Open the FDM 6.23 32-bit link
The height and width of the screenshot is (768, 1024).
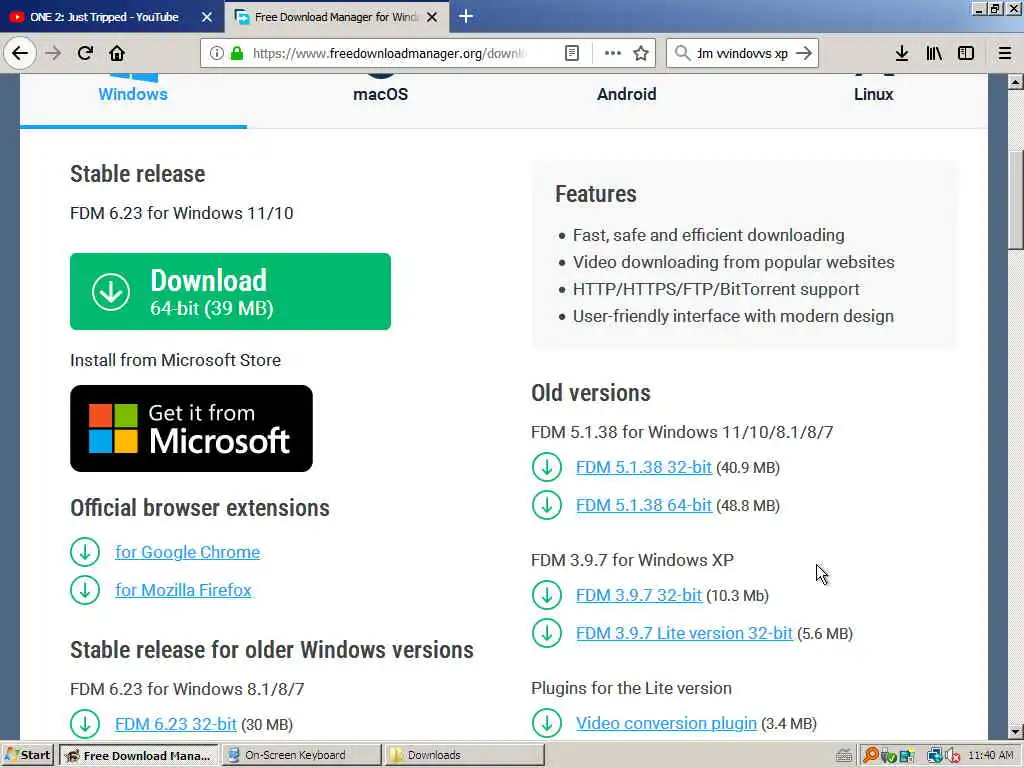tap(176, 724)
